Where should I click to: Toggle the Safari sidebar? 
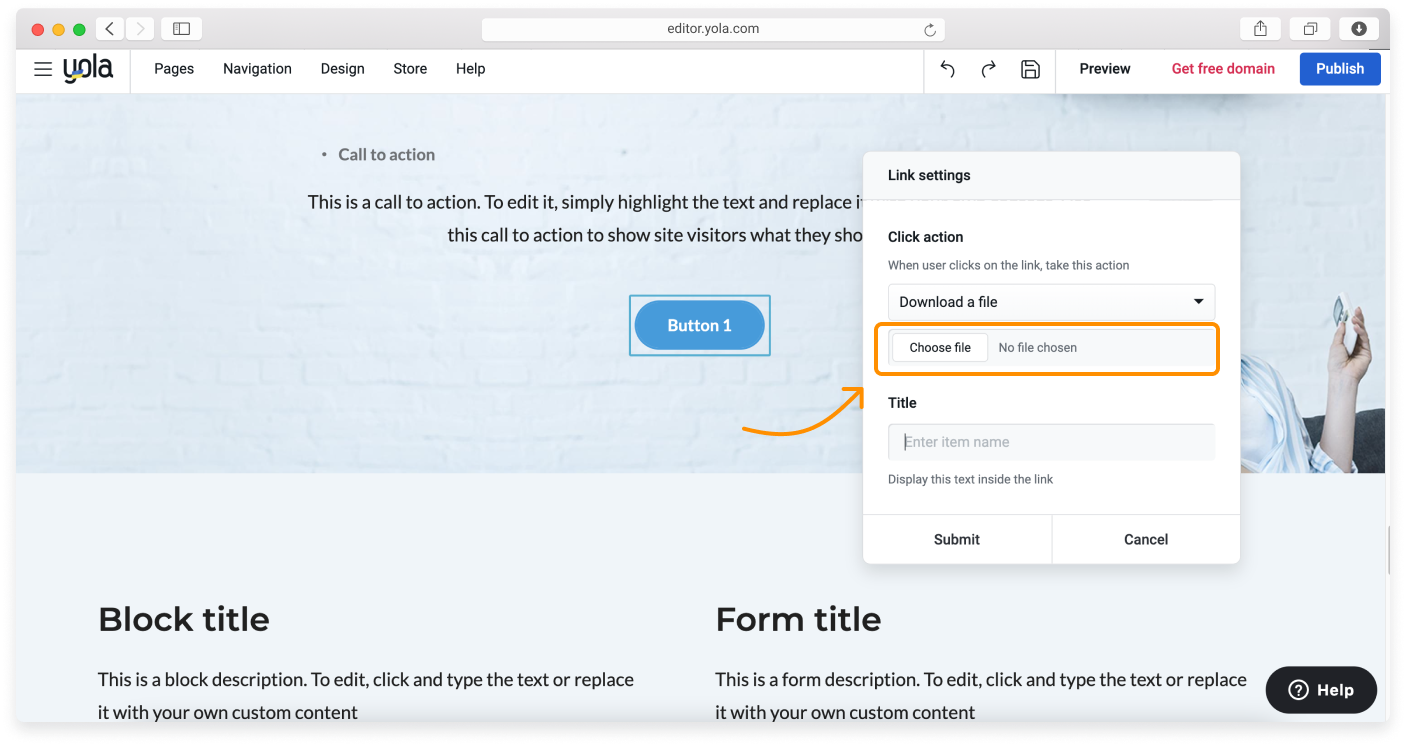click(181, 29)
